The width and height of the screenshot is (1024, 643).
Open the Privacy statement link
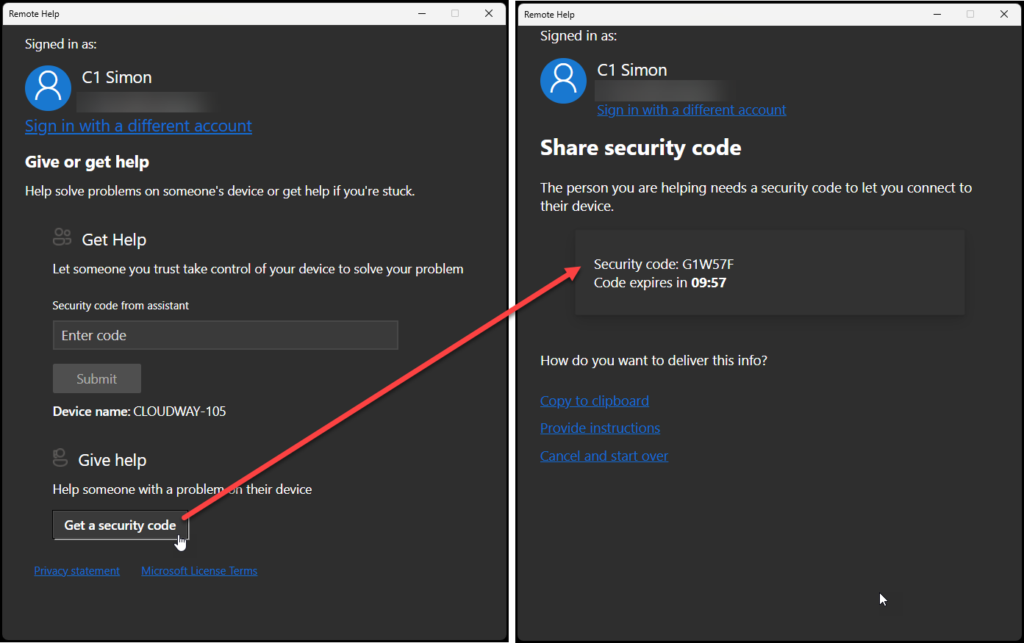77,571
